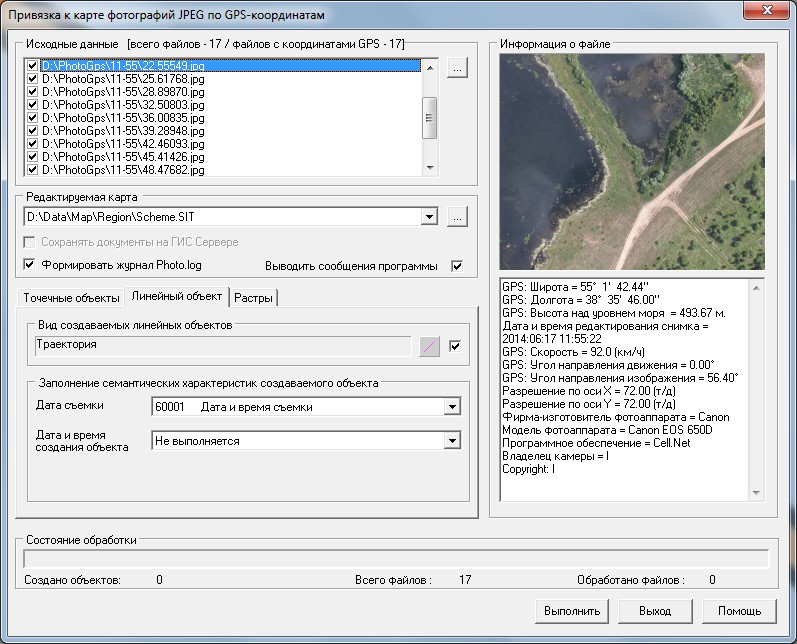Switch to the Точечные объекты tab

[70, 297]
